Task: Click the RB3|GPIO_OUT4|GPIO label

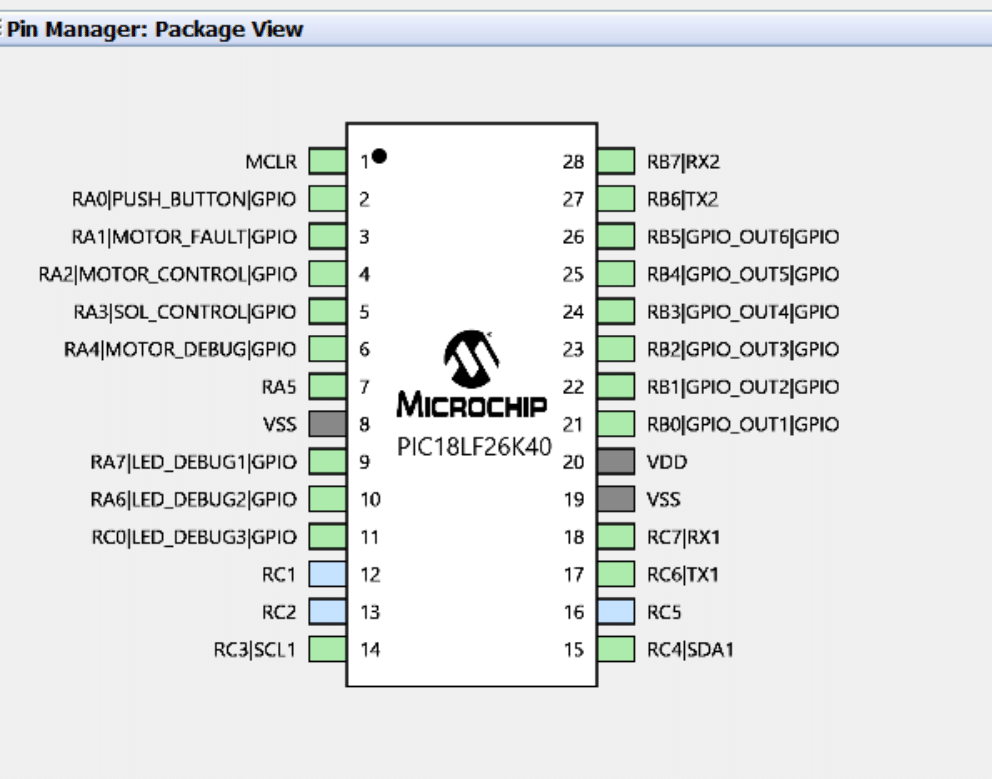Action: 743,312
